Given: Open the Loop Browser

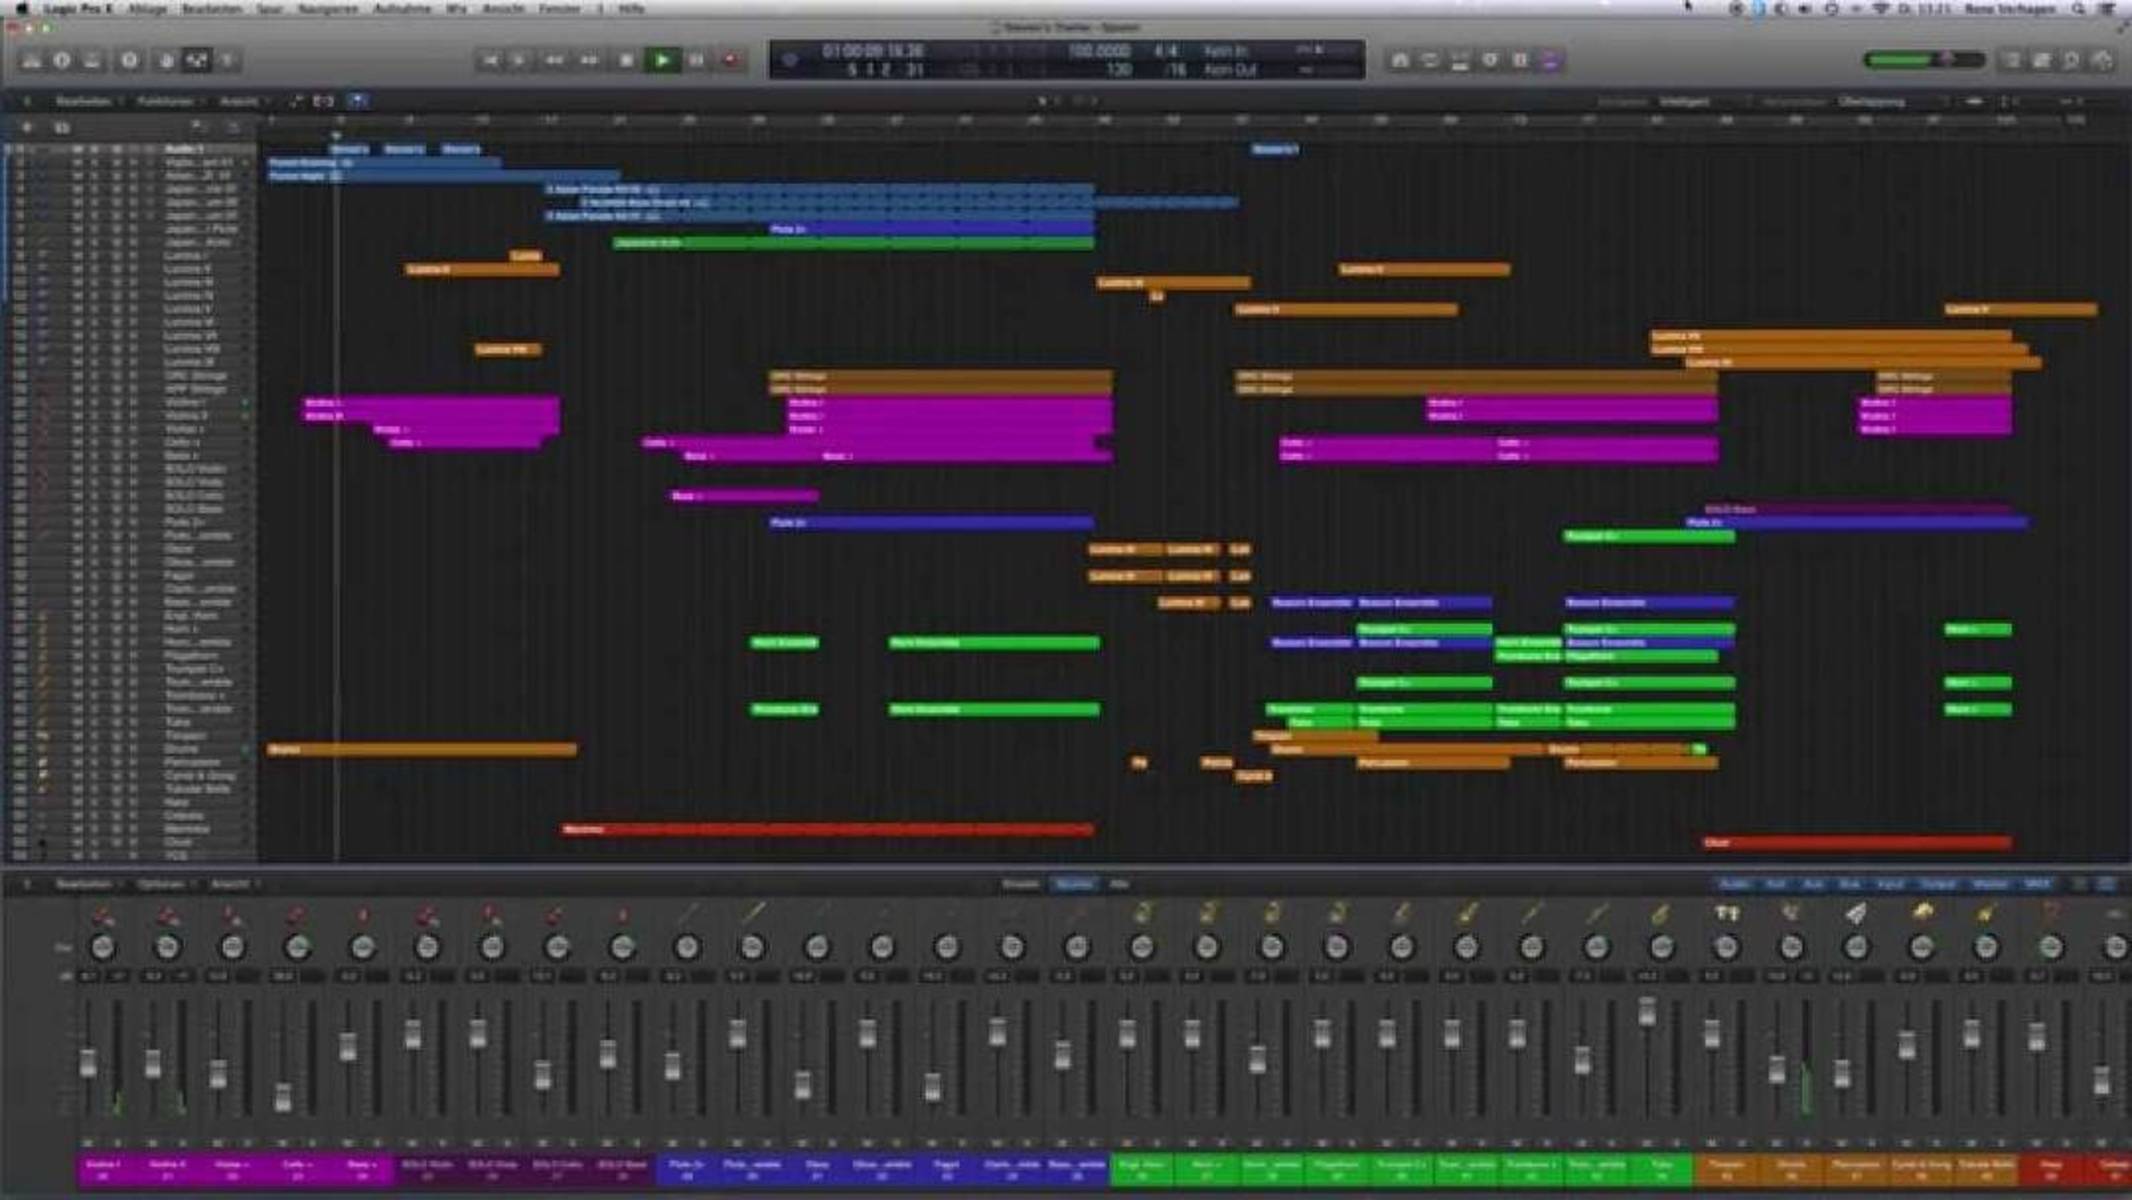Looking at the screenshot, I should coord(2071,61).
